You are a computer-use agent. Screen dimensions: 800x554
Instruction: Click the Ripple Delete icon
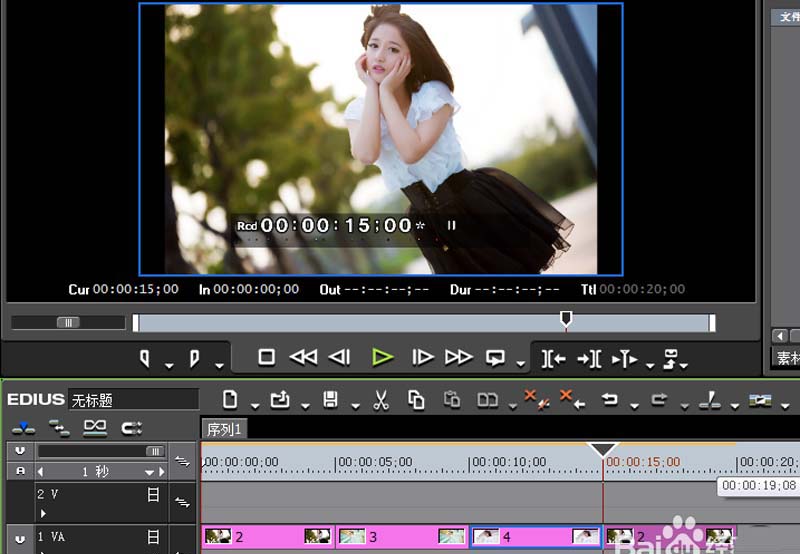573,400
